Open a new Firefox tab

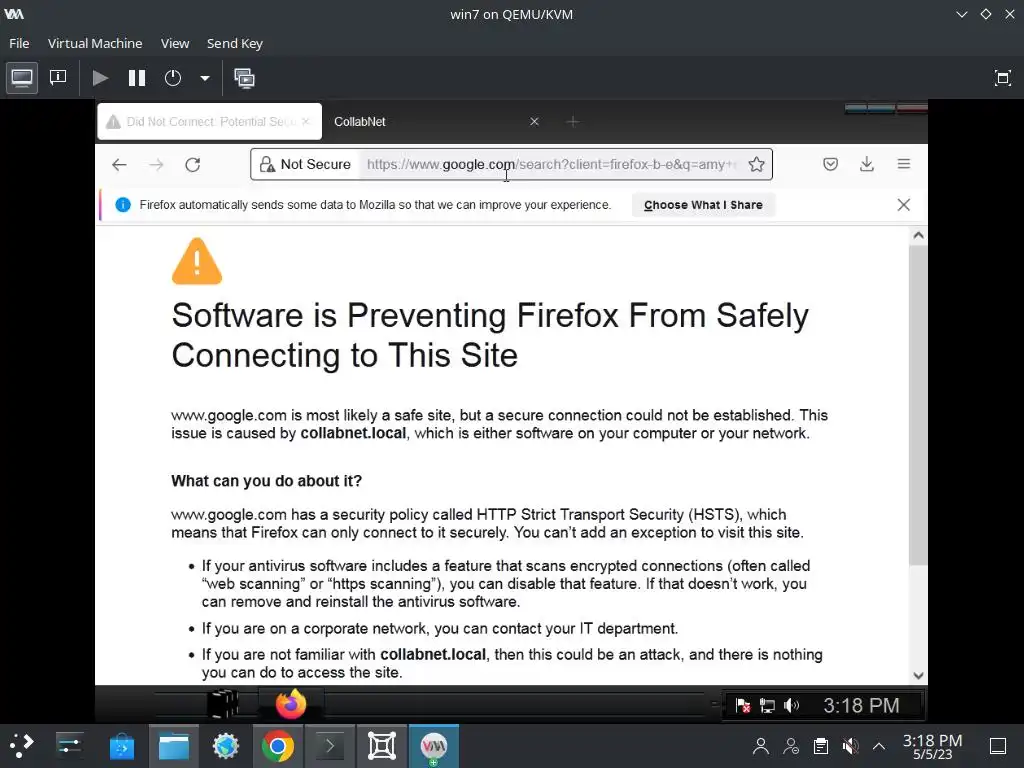coord(573,121)
